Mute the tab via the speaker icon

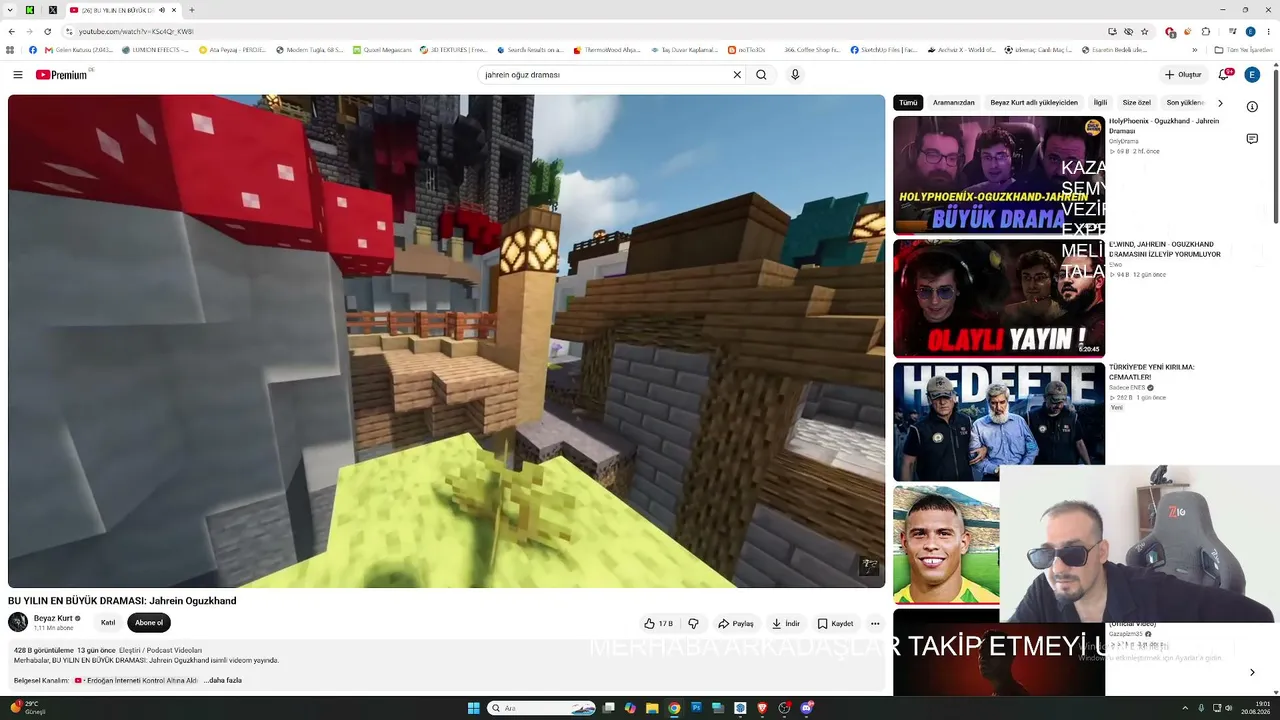(162, 10)
